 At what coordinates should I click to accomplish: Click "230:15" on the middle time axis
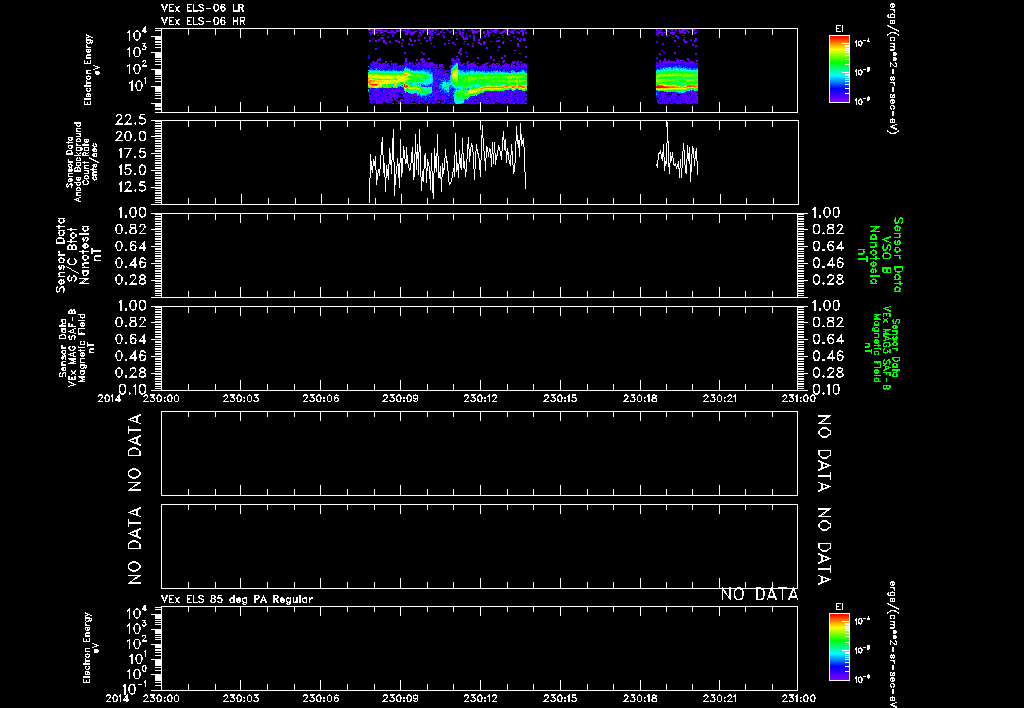pos(560,397)
